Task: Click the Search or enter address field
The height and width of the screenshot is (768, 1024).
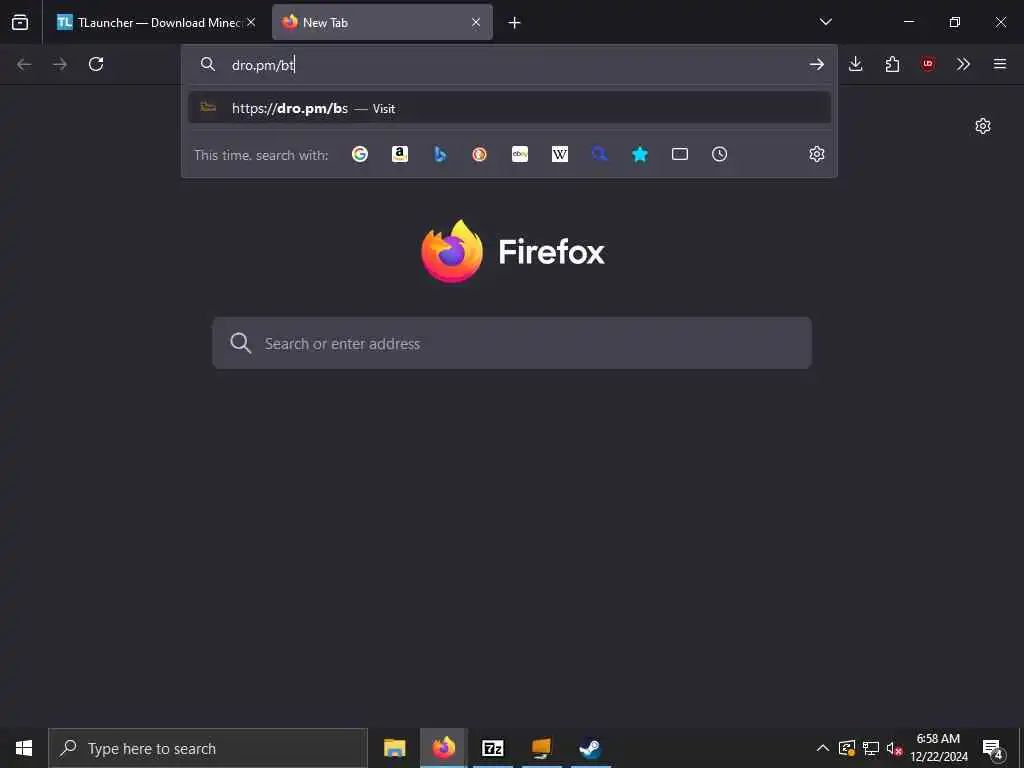Action: tap(512, 344)
